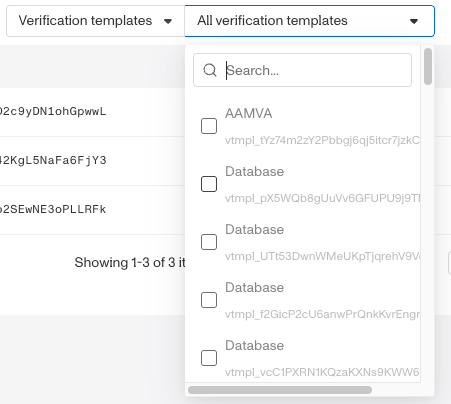Select the vtmpl_UTt53DwnWMe template ID text

point(322,256)
